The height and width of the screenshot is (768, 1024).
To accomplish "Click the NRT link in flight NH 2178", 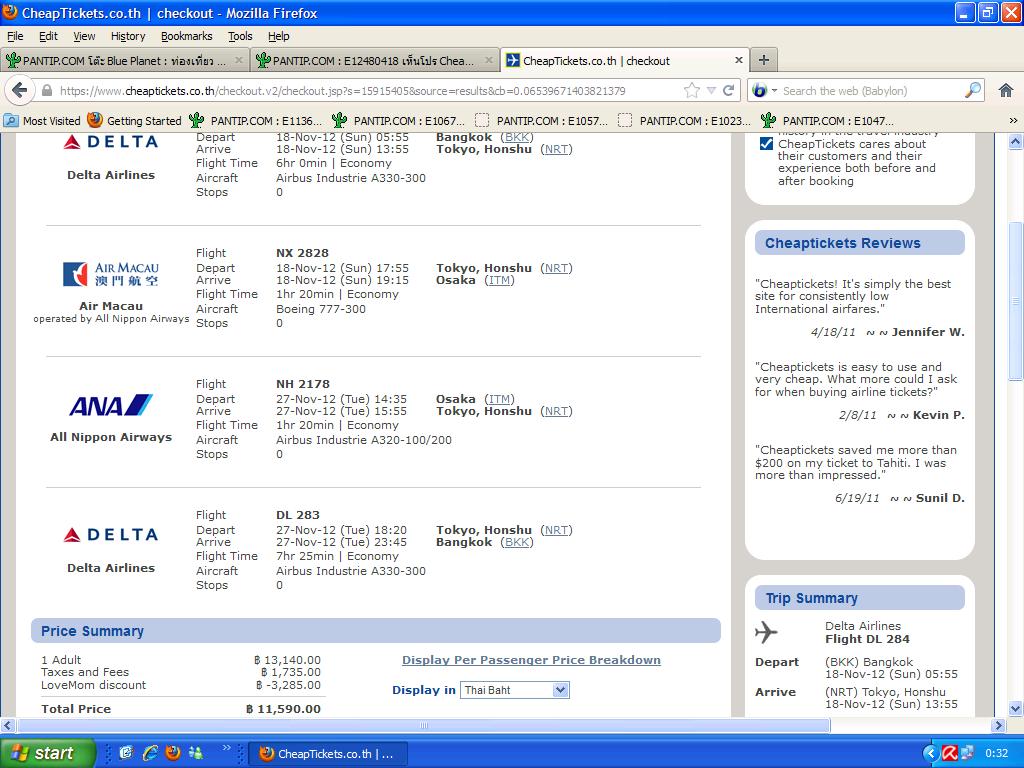I will pos(556,411).
